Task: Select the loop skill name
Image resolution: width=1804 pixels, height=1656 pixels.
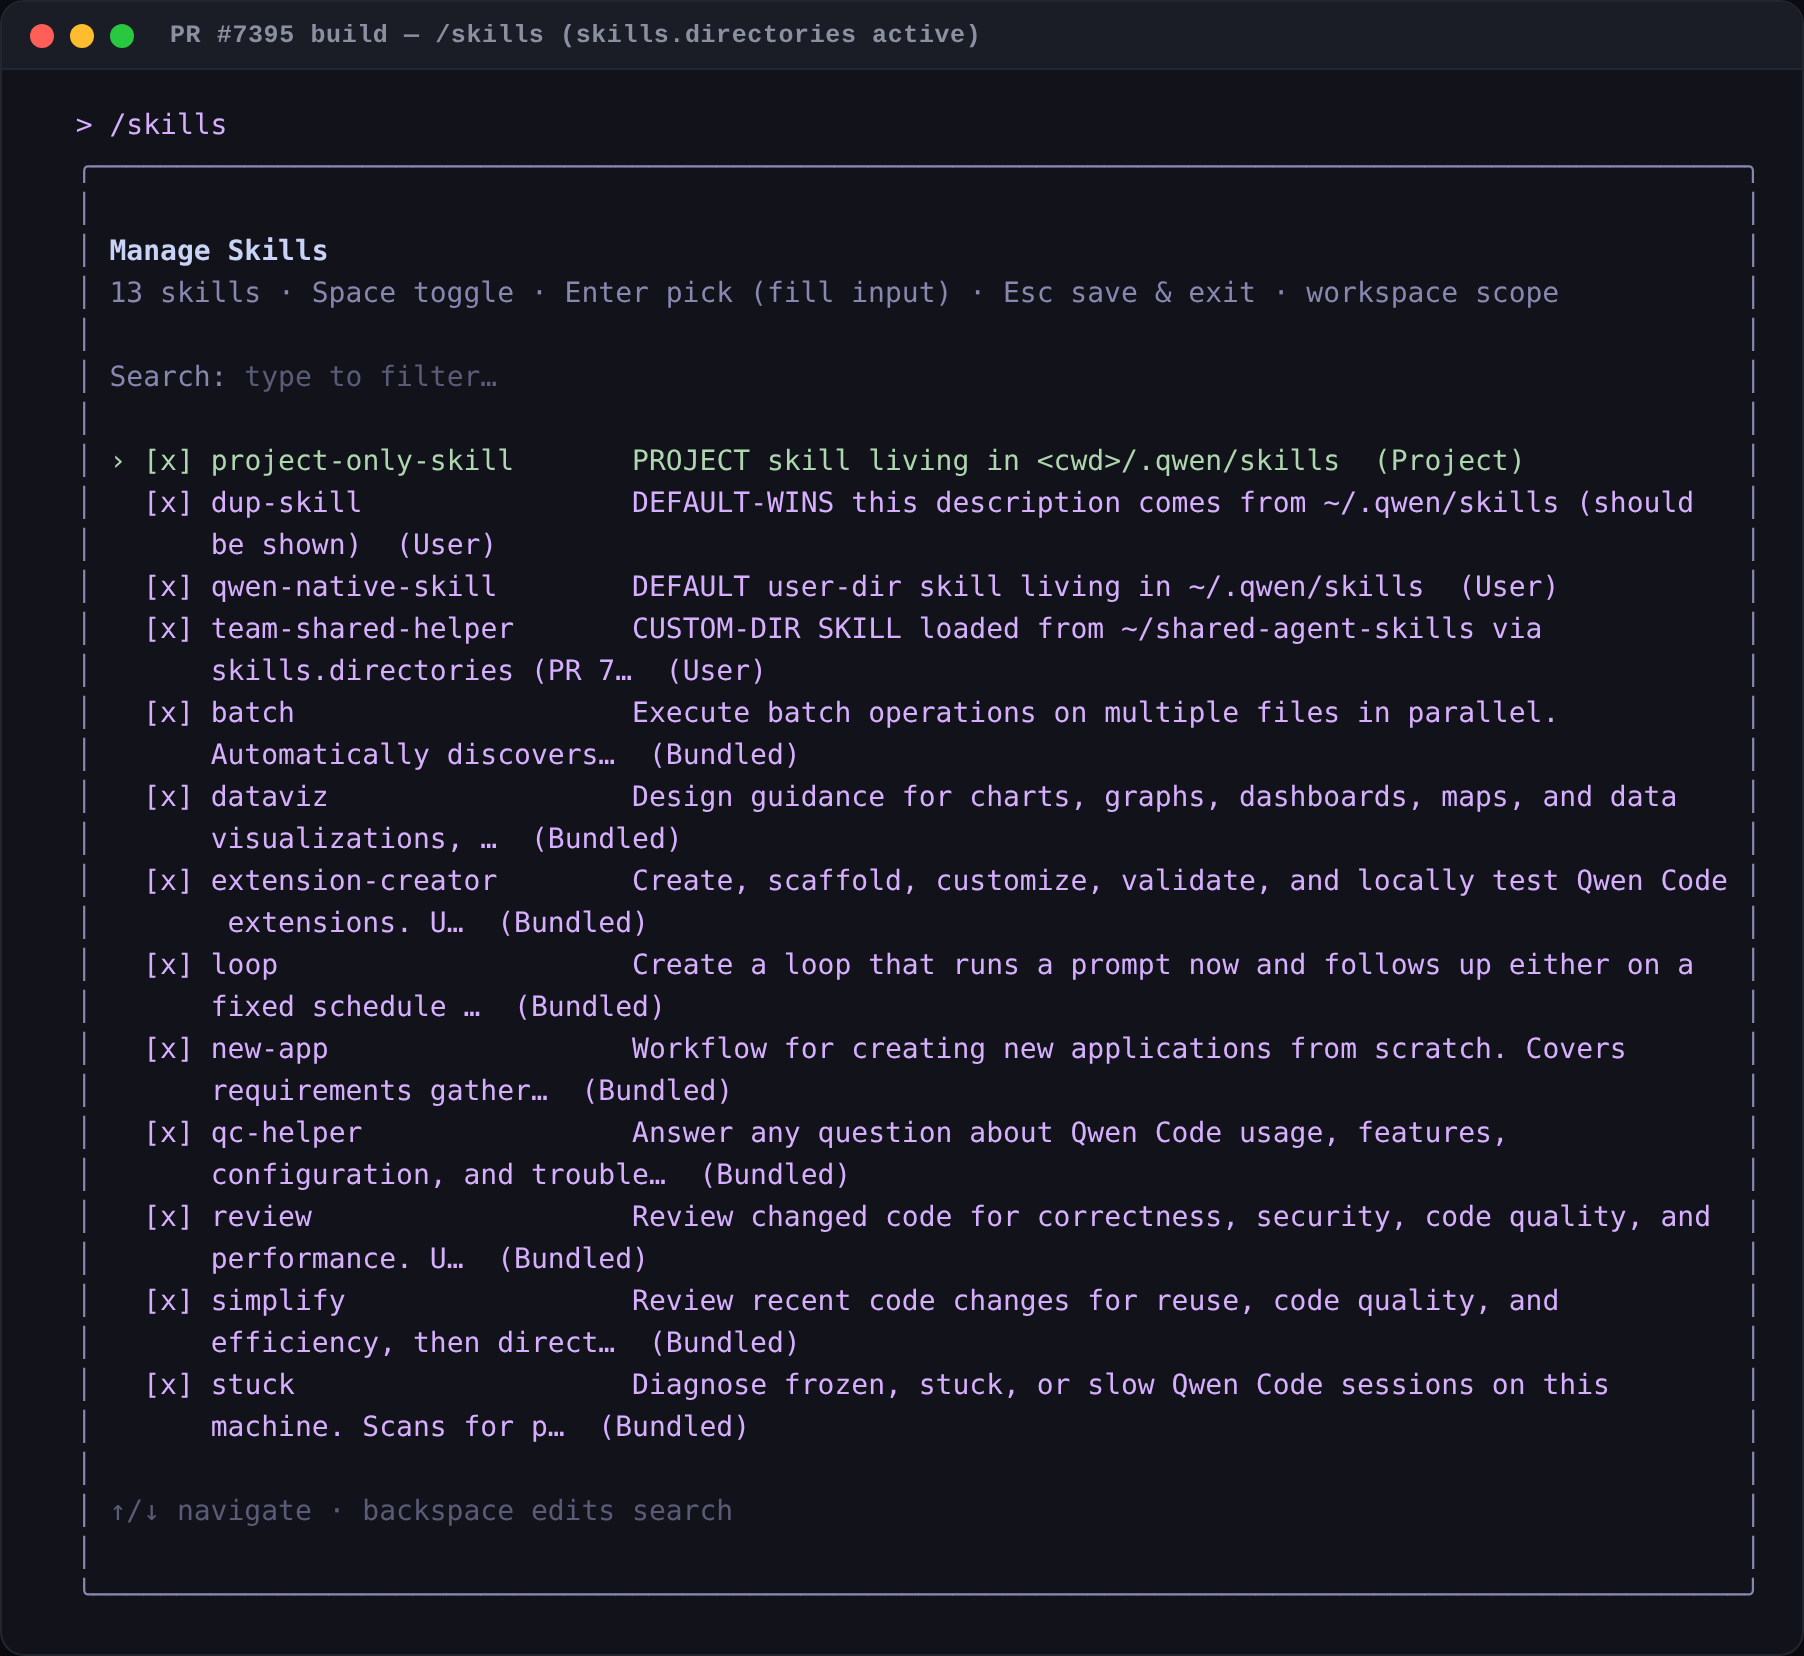Action: coord(244,965)
